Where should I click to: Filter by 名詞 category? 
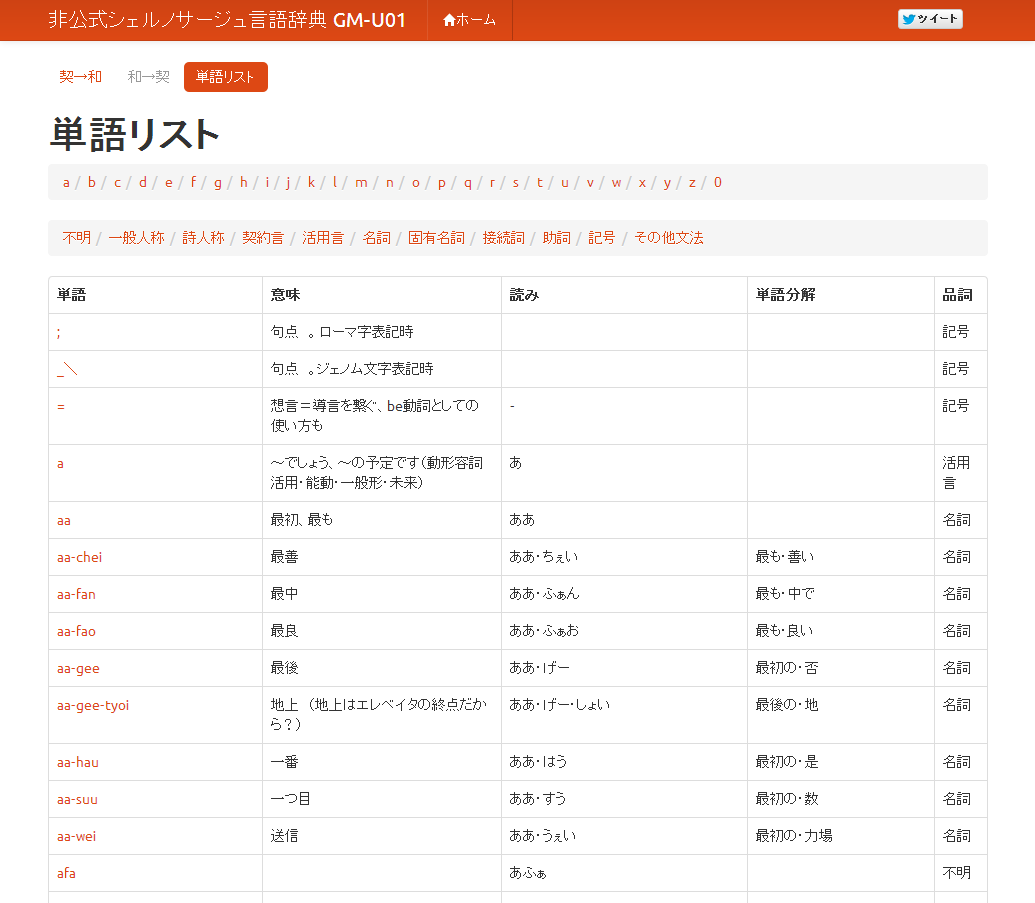pyautogui.click(x=376, y=238)
